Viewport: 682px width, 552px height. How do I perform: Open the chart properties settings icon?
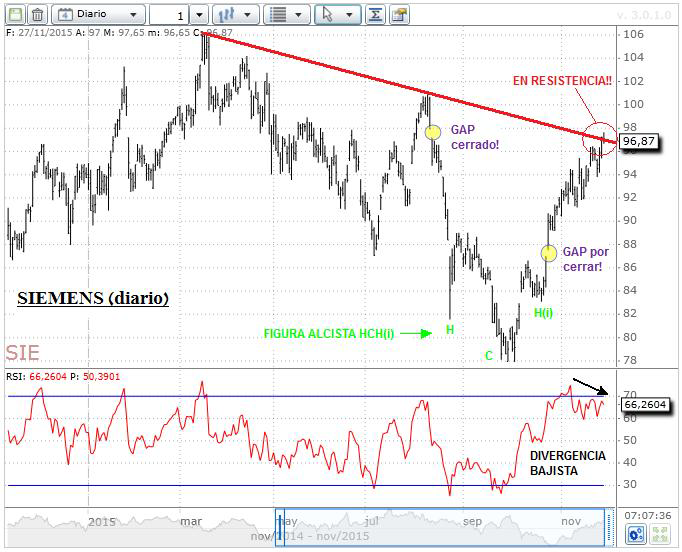tap(399, 15)
